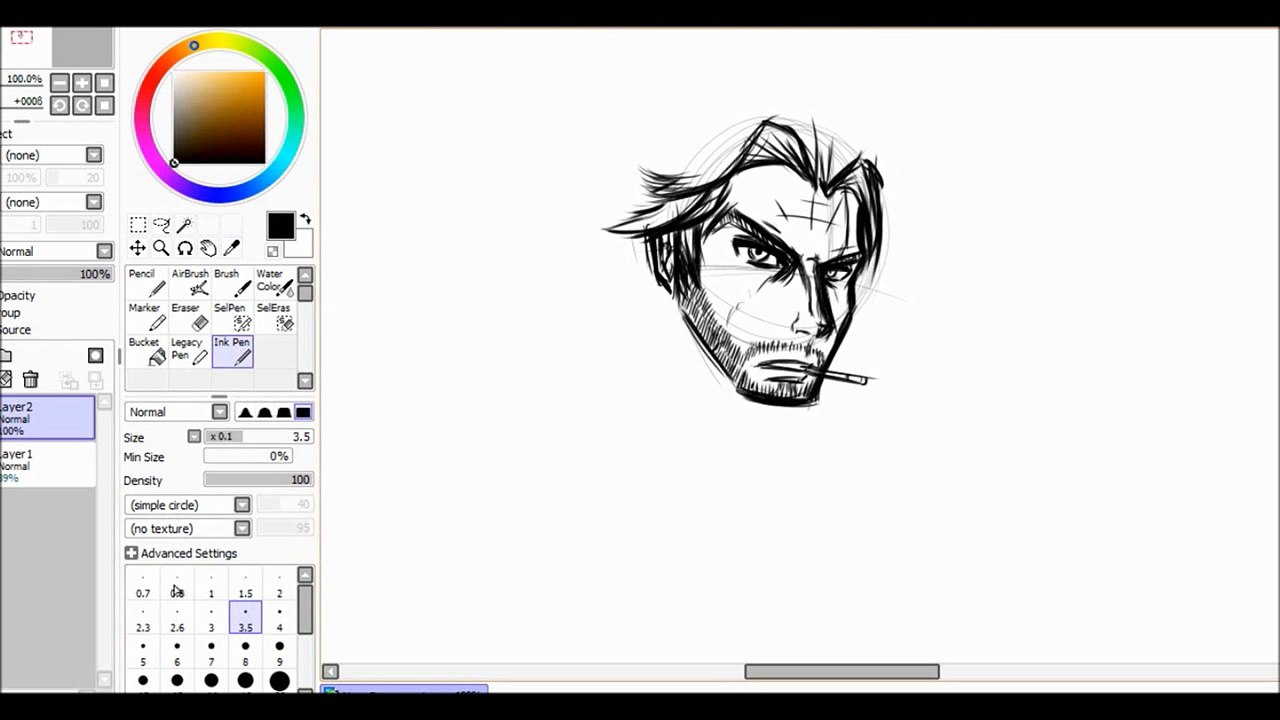Select the SelEras selection eraser tool
The height and width of the screenshot is (720, 1280).
[x=274, y=317]
